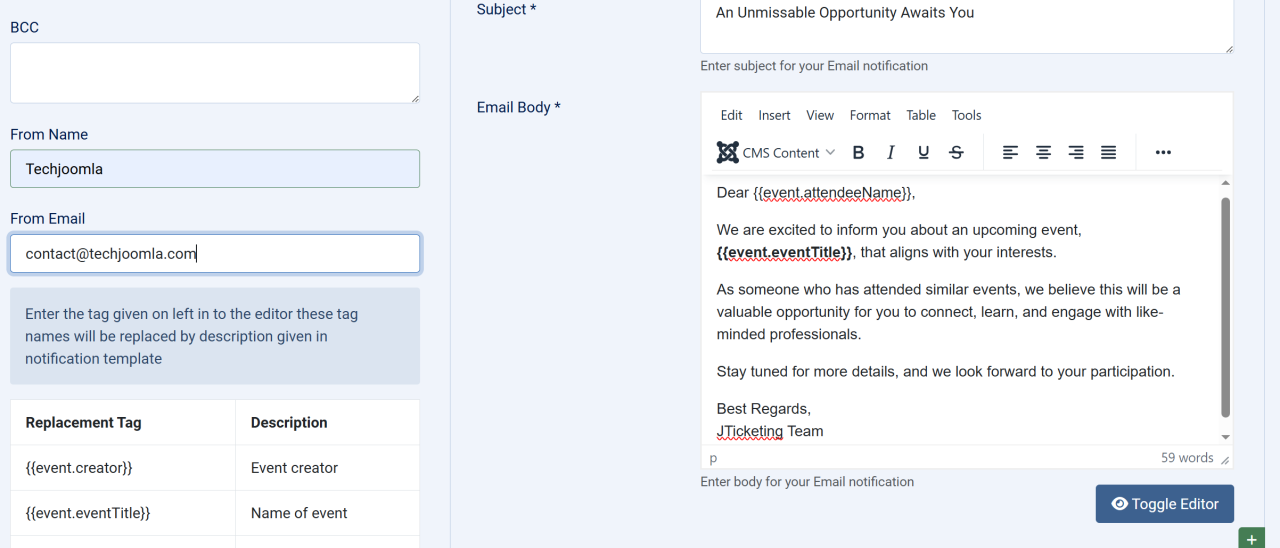1280x548 pixels.
Task: Click inside the BCC text field
Action: 215,72
